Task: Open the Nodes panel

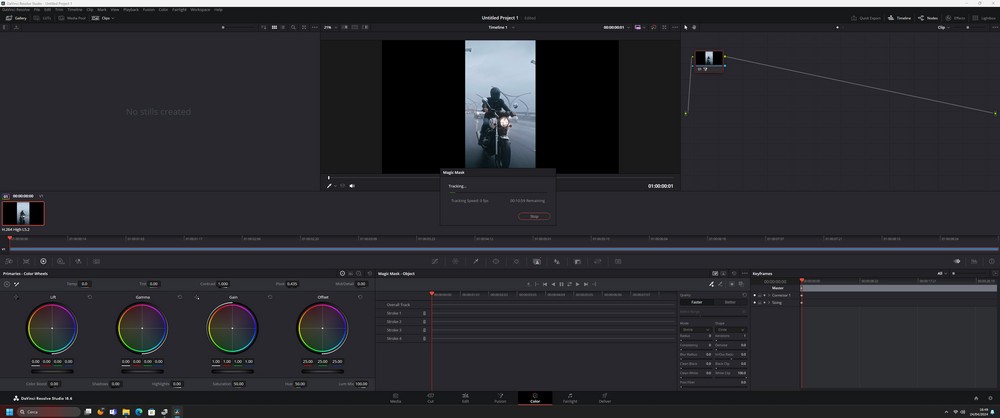Action: (x=927, y=18)
